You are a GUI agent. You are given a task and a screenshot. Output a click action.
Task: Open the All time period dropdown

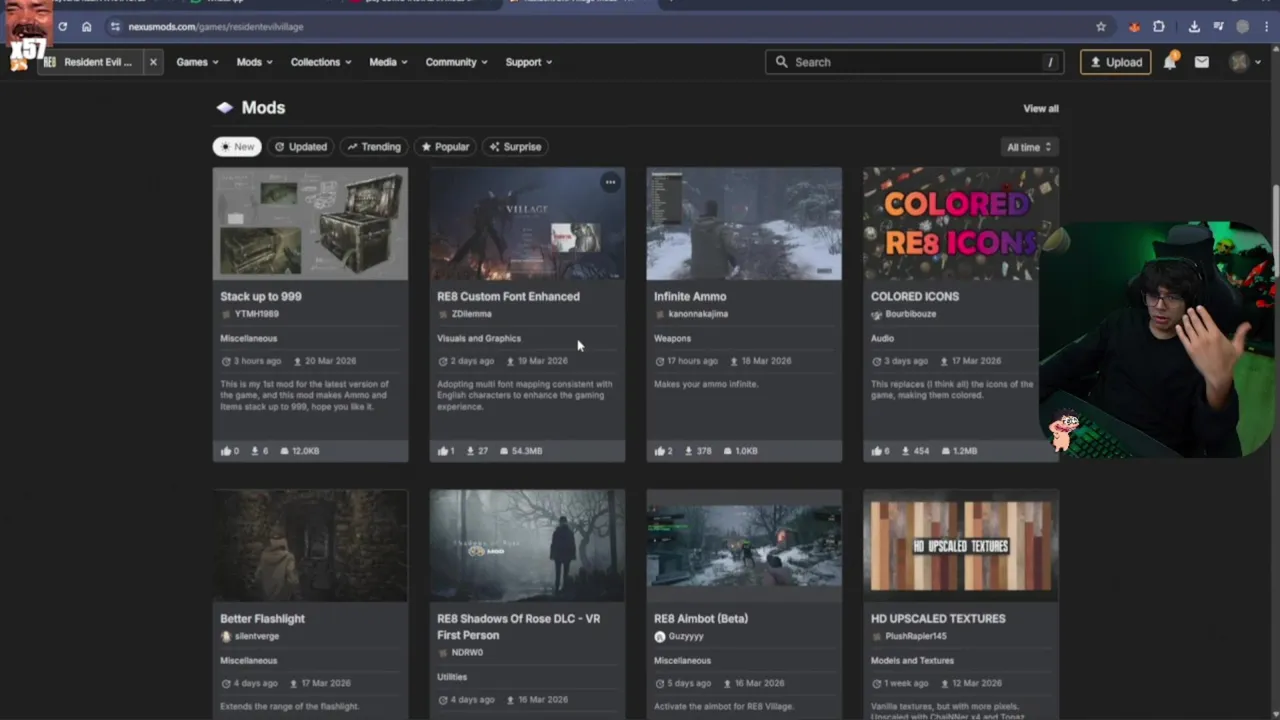[1029, 147]
